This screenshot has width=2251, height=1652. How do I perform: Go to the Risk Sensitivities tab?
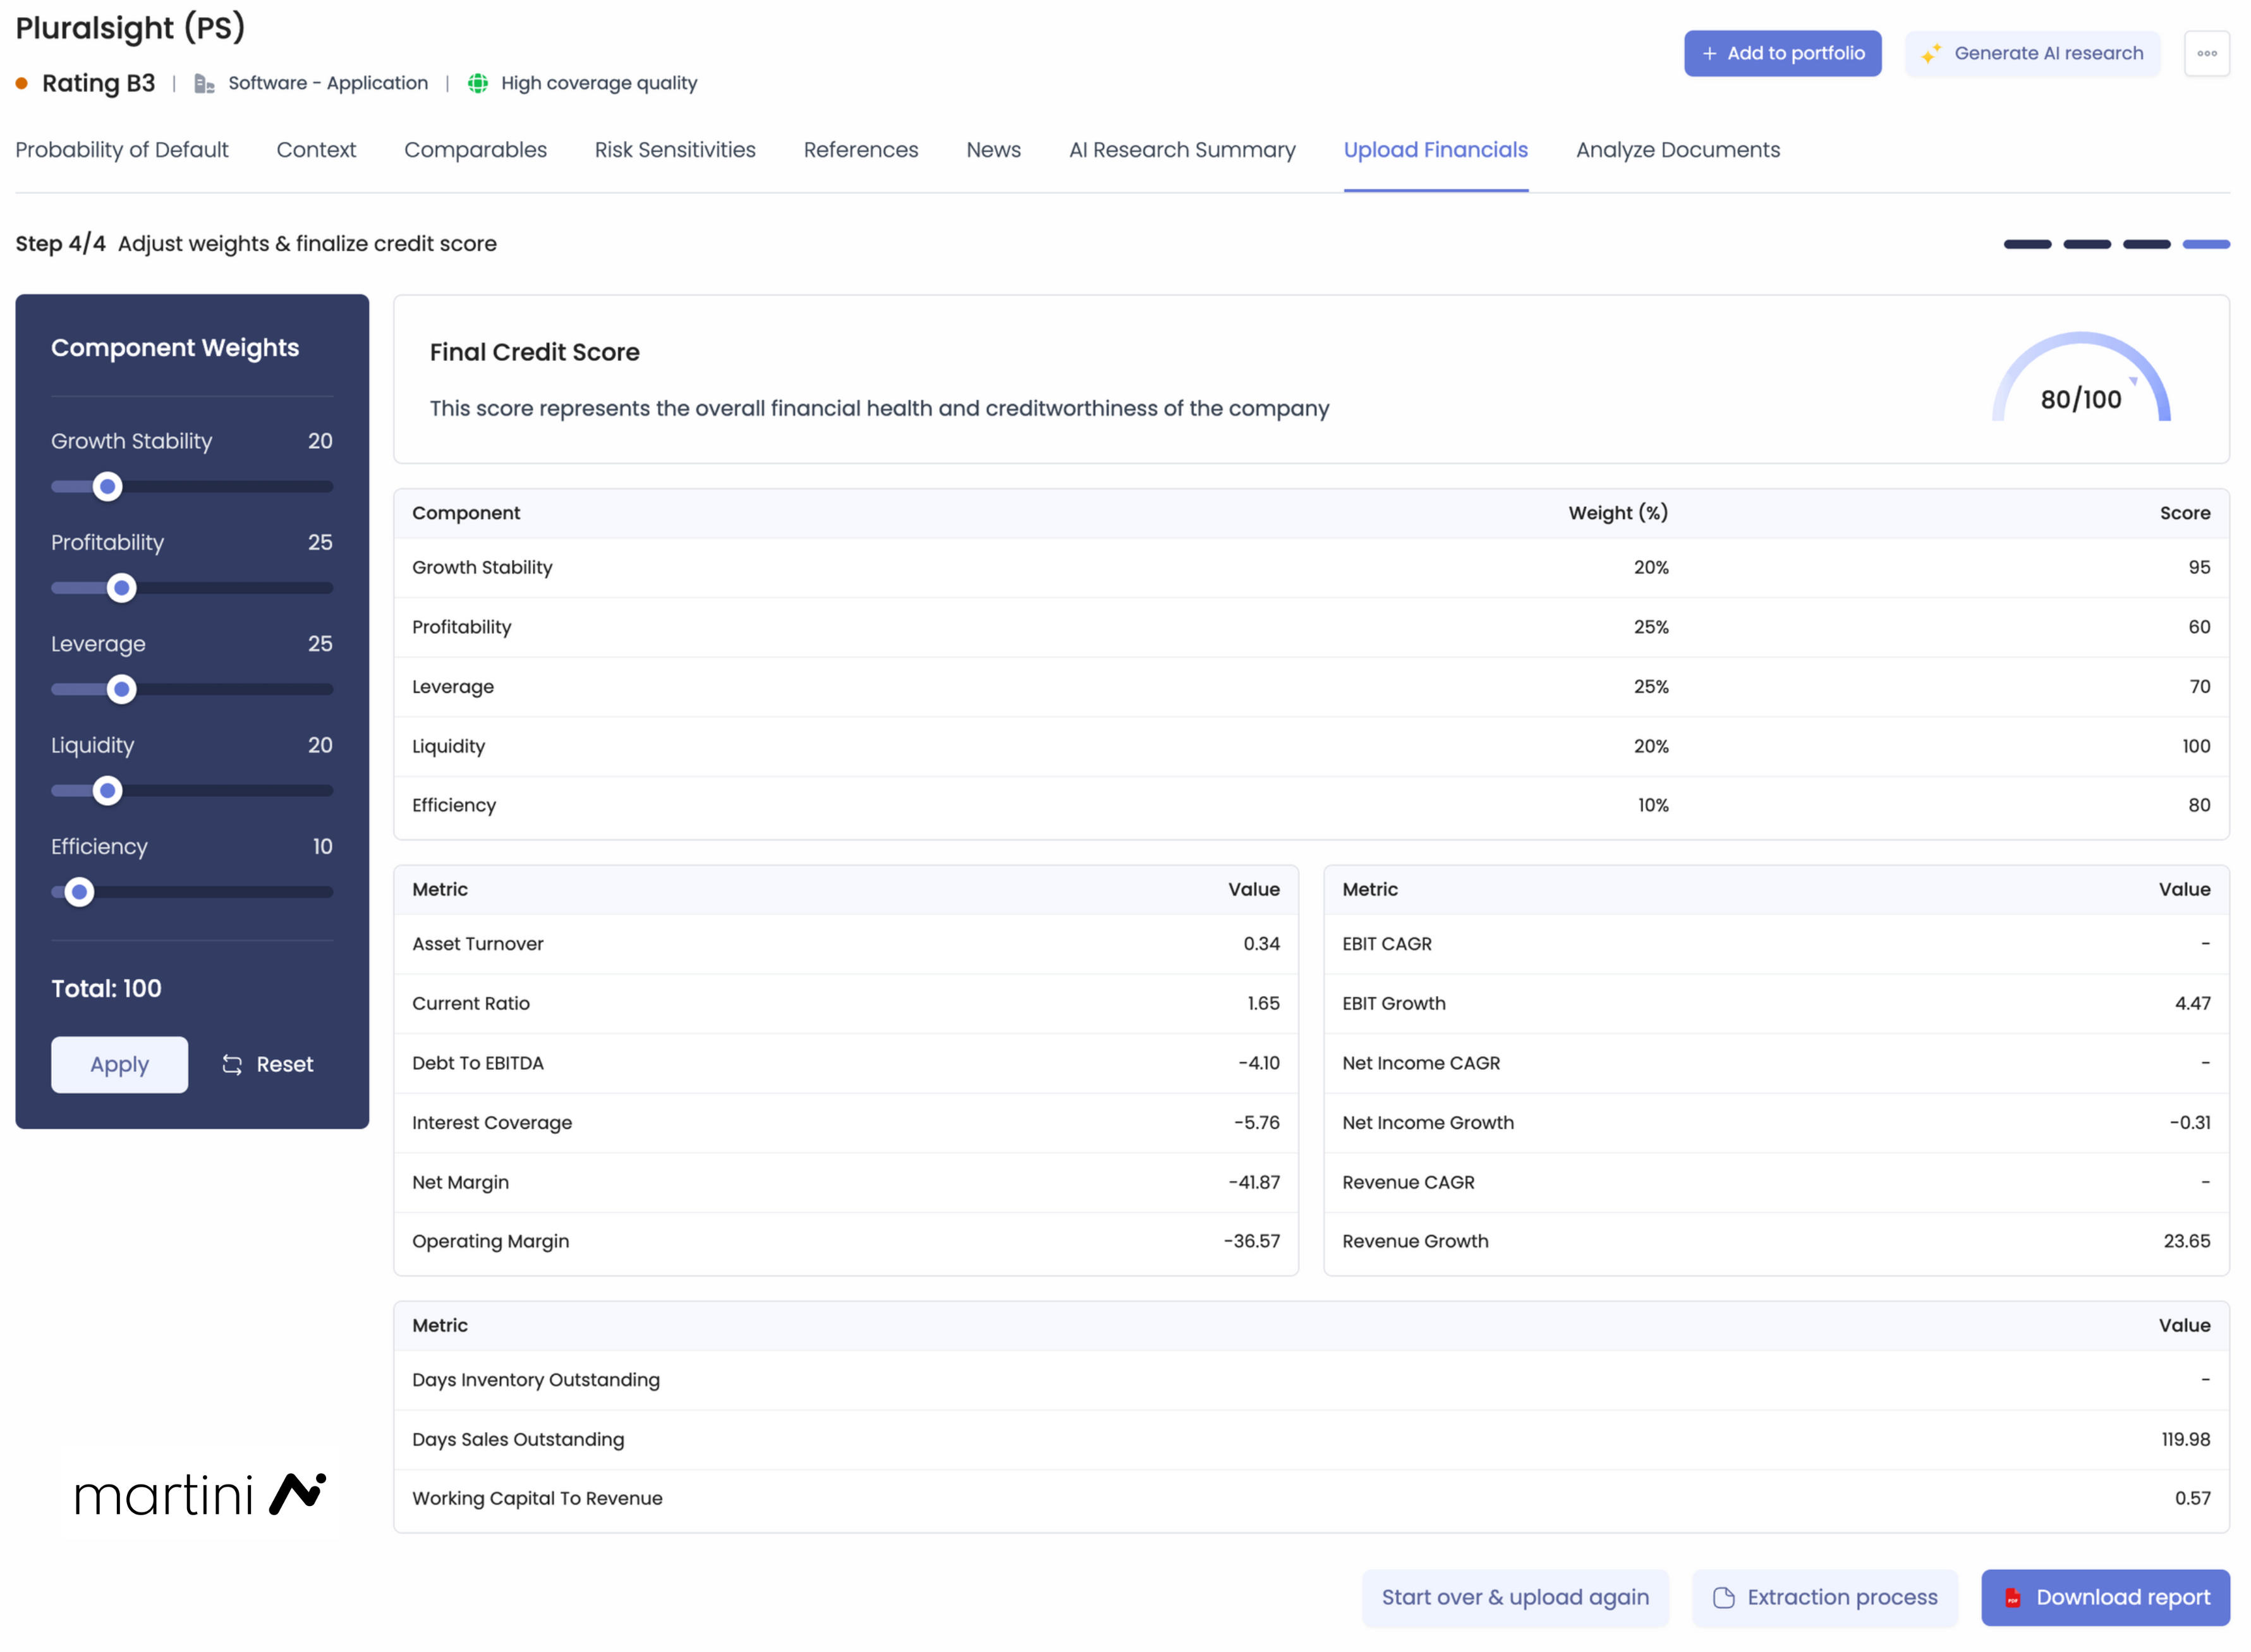(675, 150)
